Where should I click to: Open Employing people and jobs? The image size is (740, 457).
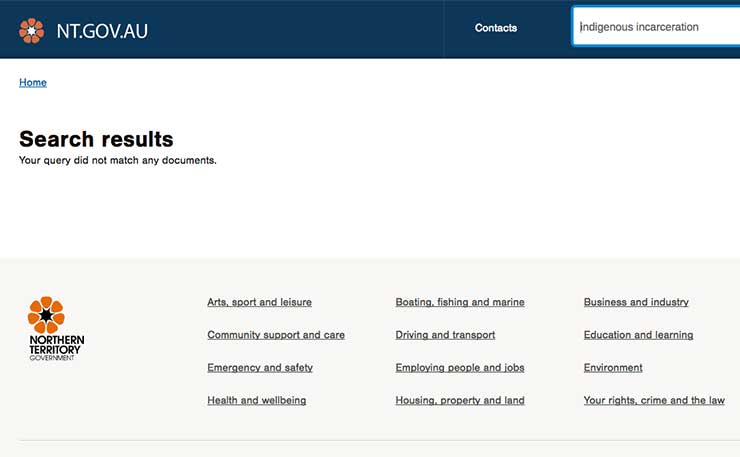click(460, 367)
